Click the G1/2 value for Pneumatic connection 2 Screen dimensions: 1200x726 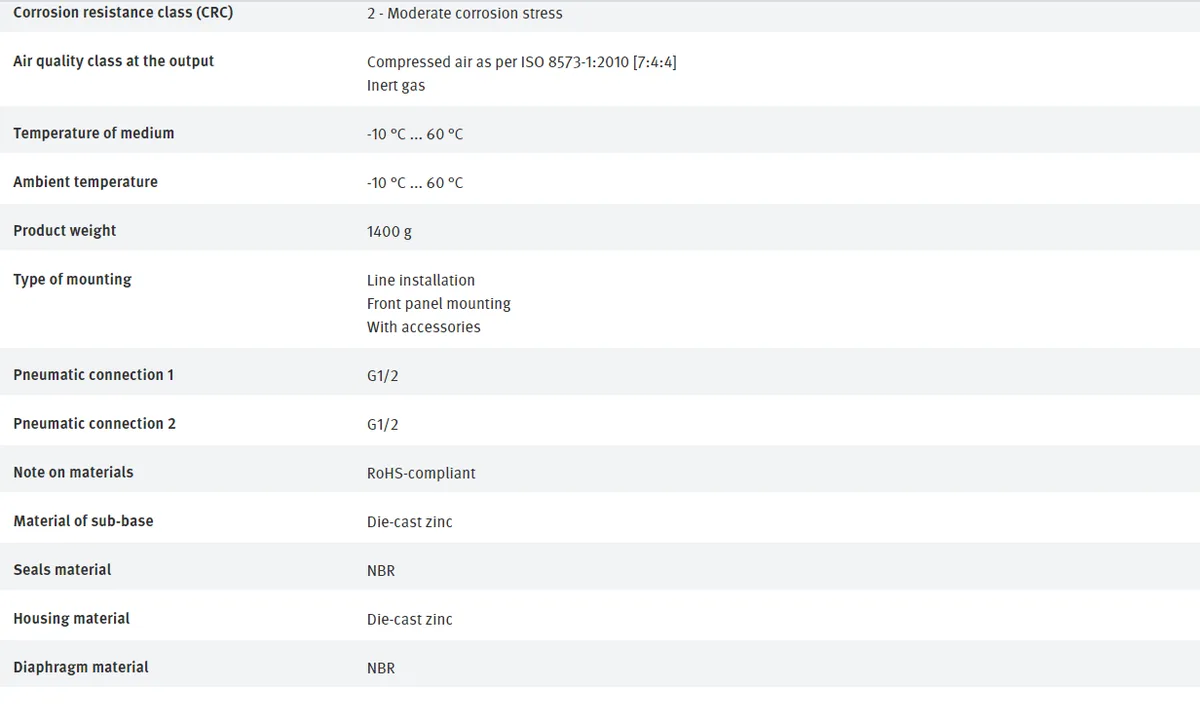click(383, 425)
